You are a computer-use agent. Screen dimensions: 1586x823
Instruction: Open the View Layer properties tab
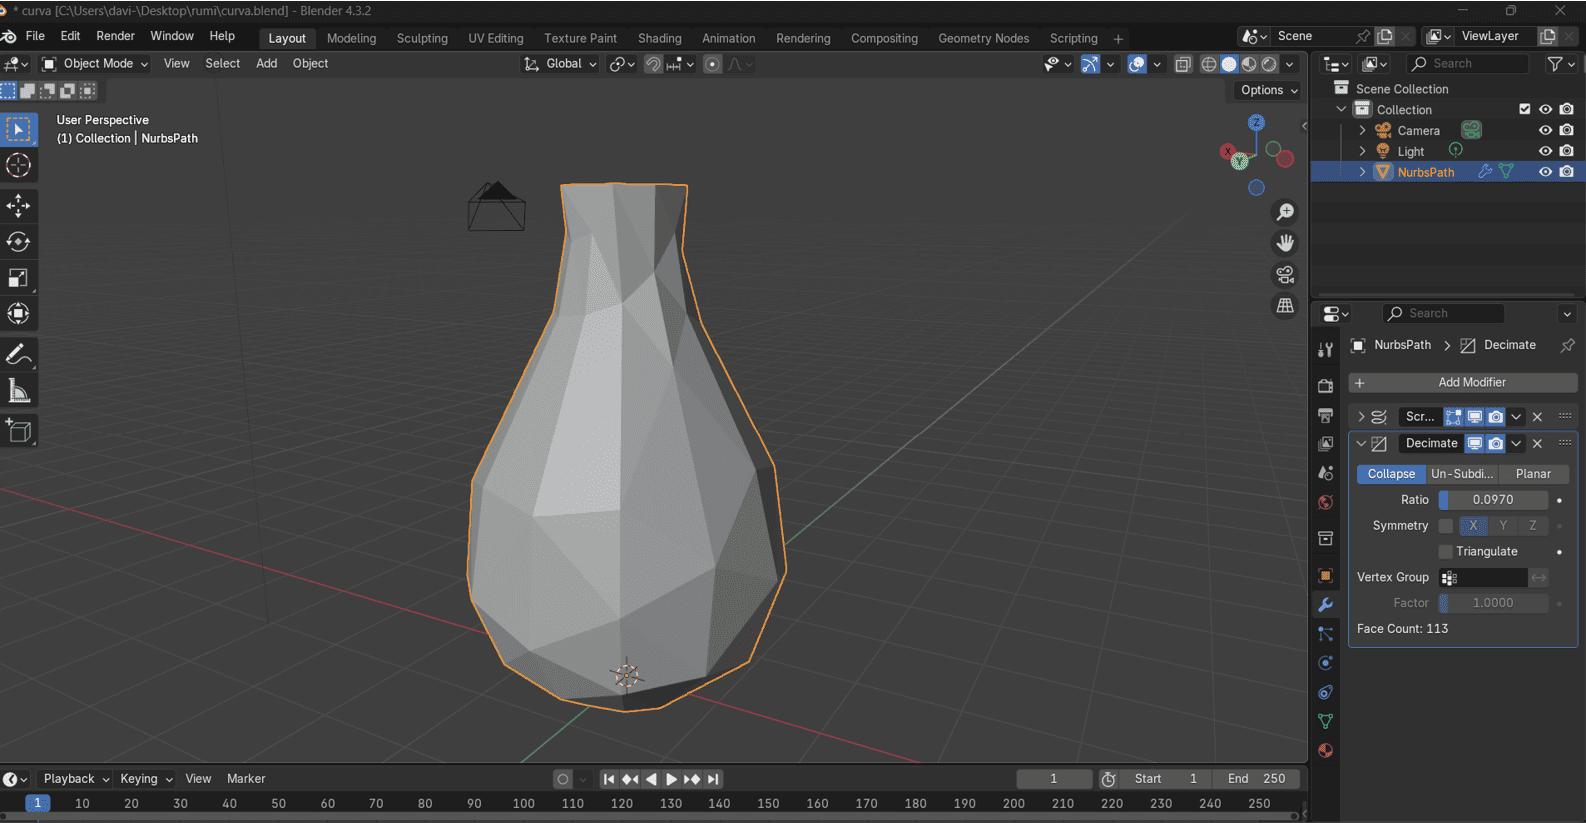(1326, 444)
